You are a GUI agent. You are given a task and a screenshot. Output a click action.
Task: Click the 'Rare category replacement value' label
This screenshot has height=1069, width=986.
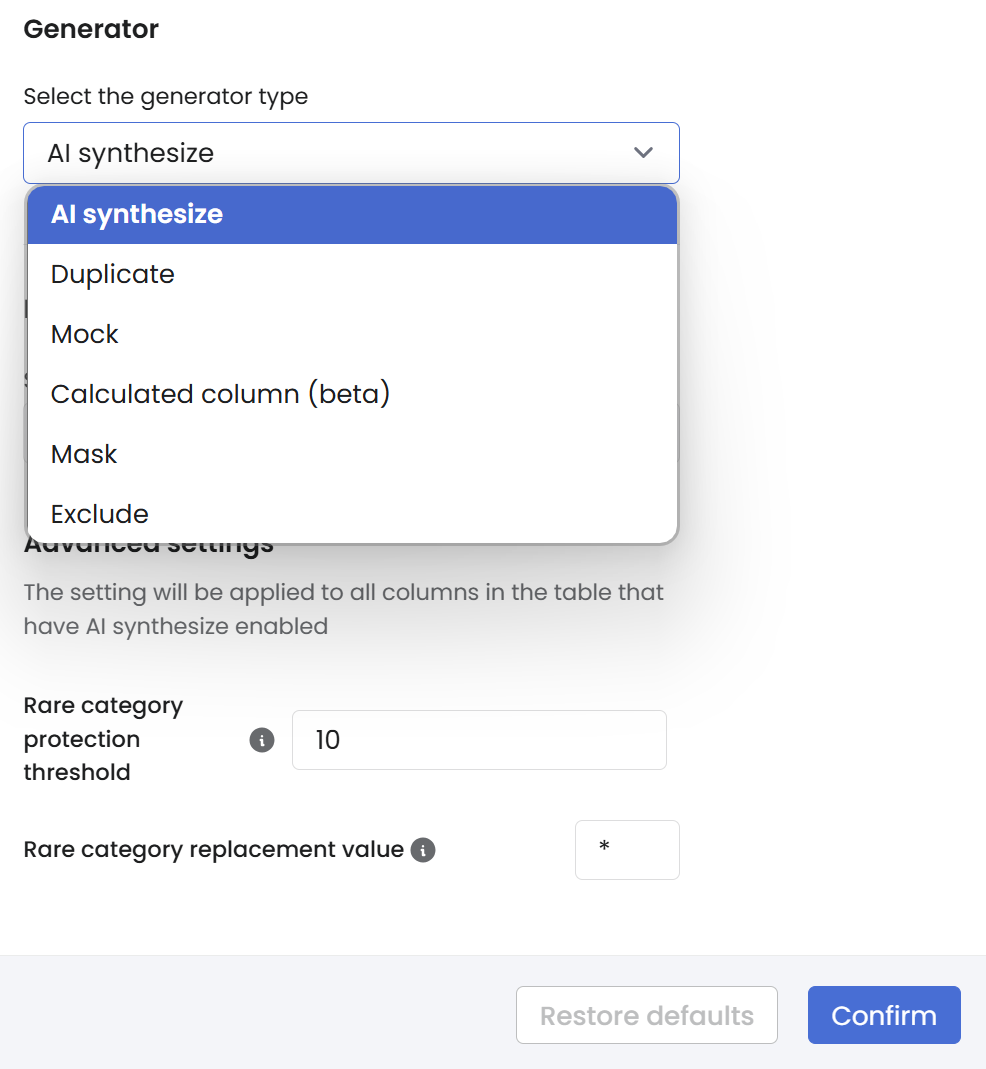(x=213, y=850)
